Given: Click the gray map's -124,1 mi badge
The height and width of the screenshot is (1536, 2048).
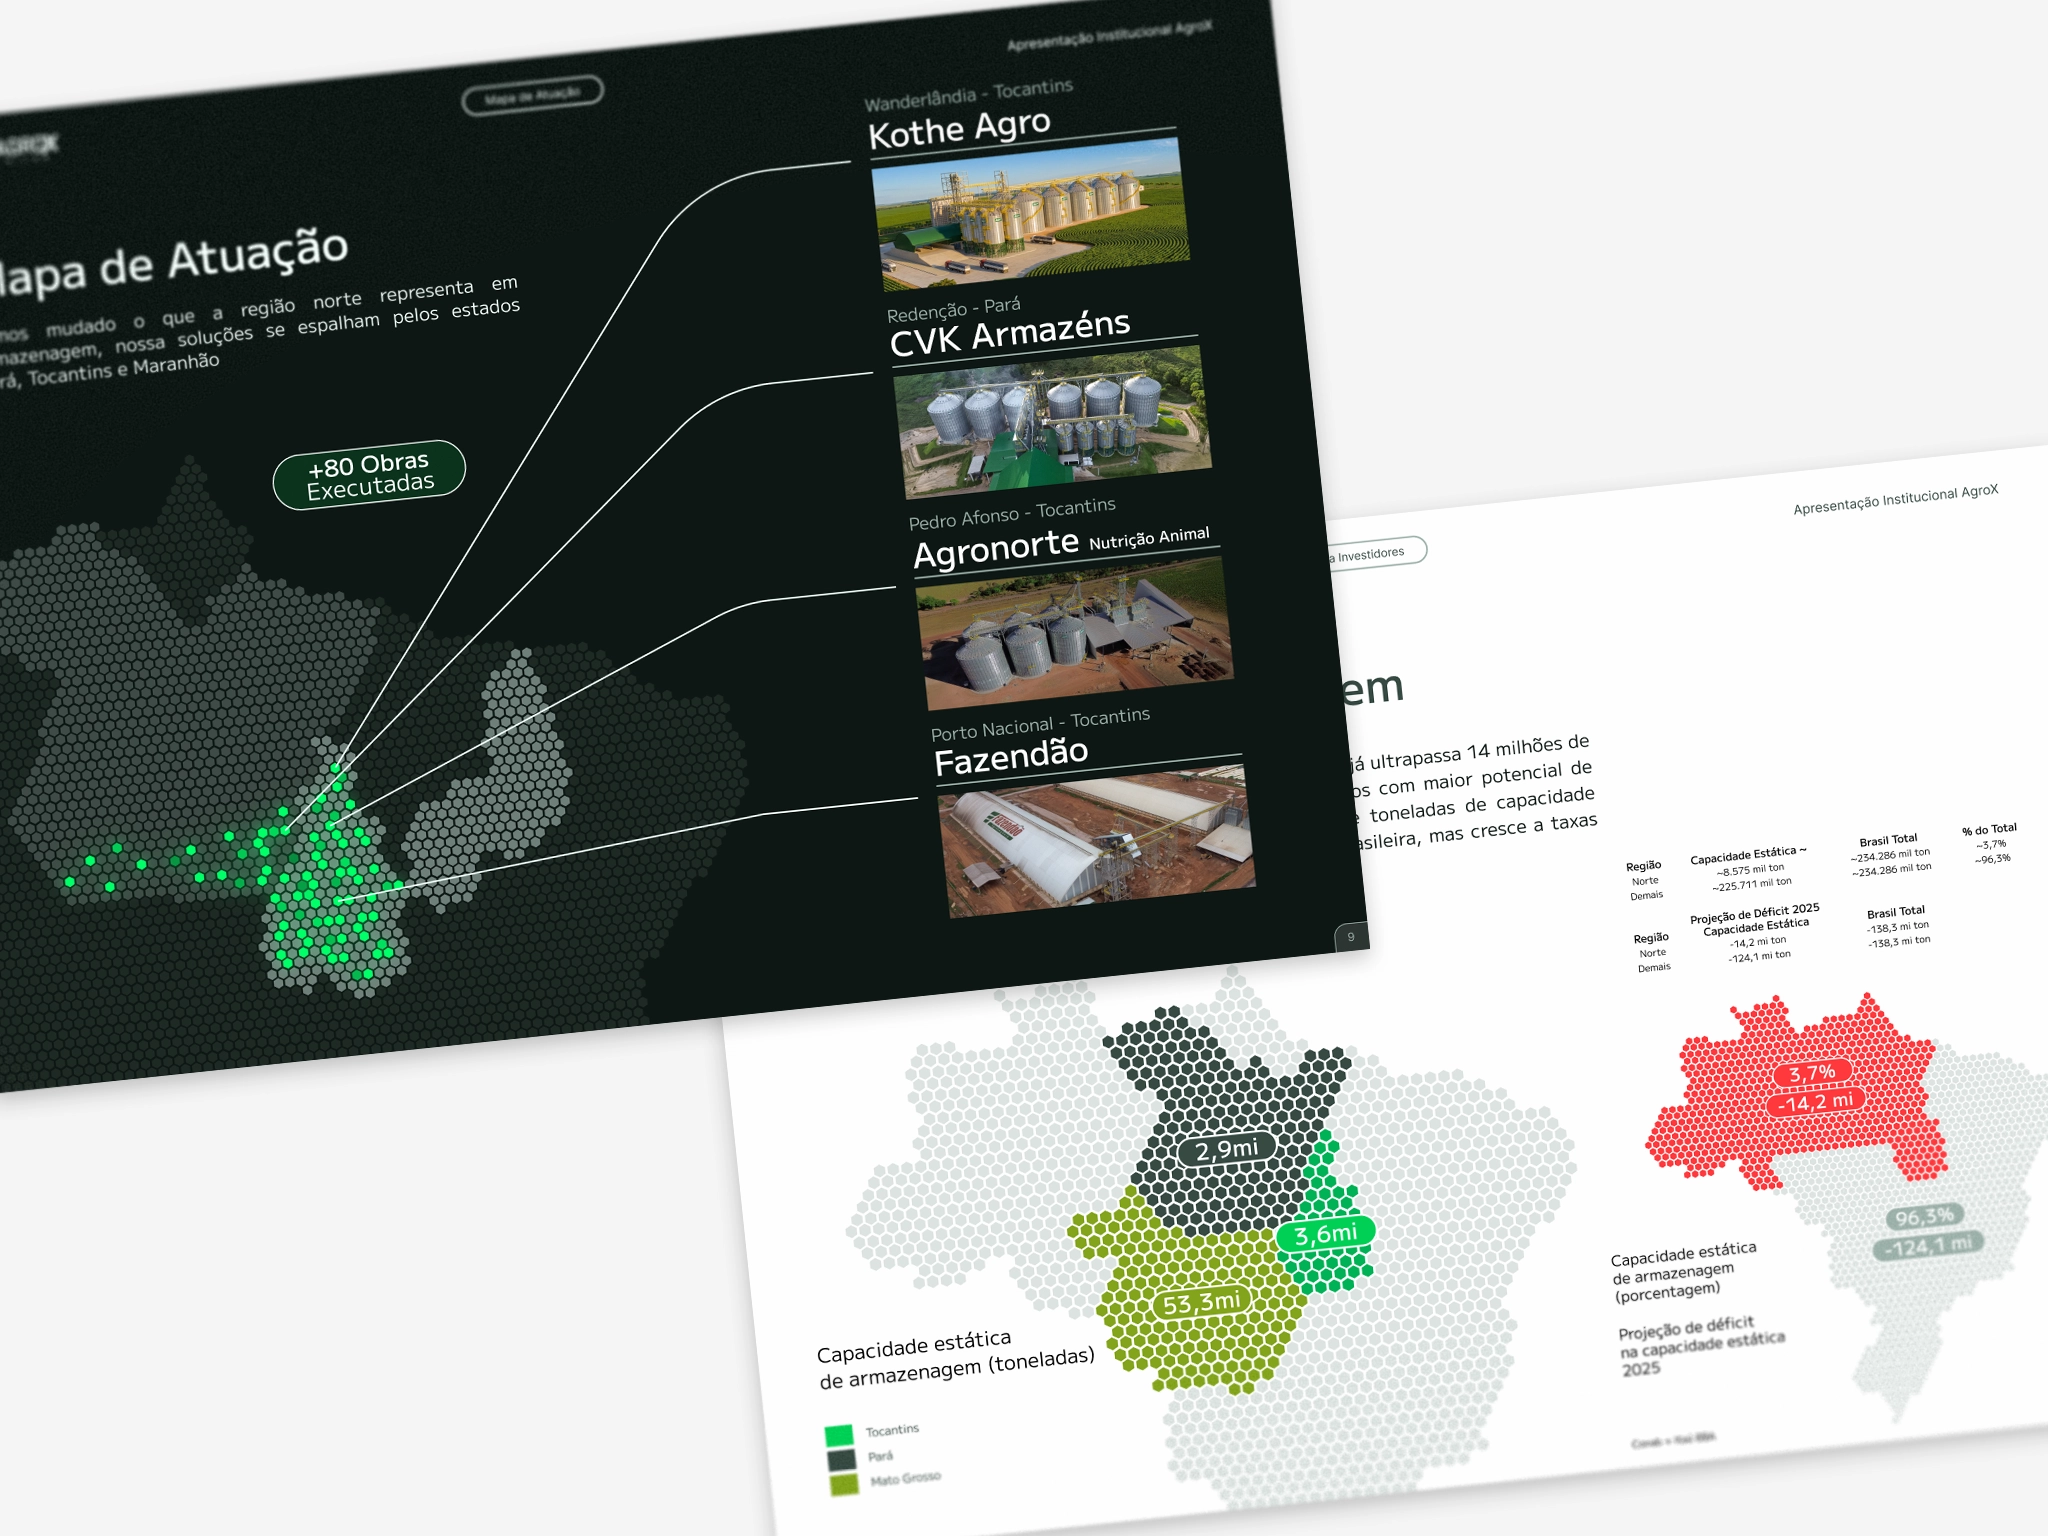Looking at the screenshot, I should coord(1928,1247).
